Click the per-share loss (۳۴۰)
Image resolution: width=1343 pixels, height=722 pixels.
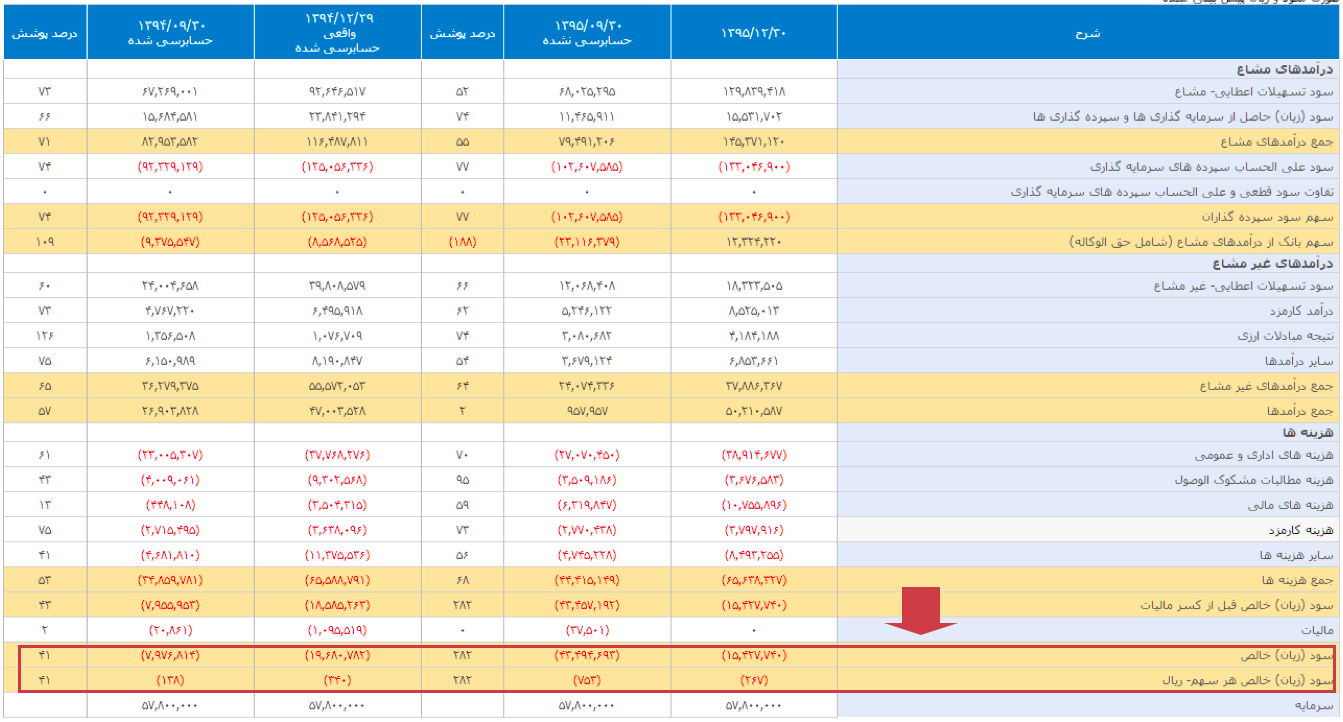coord(337,681)
